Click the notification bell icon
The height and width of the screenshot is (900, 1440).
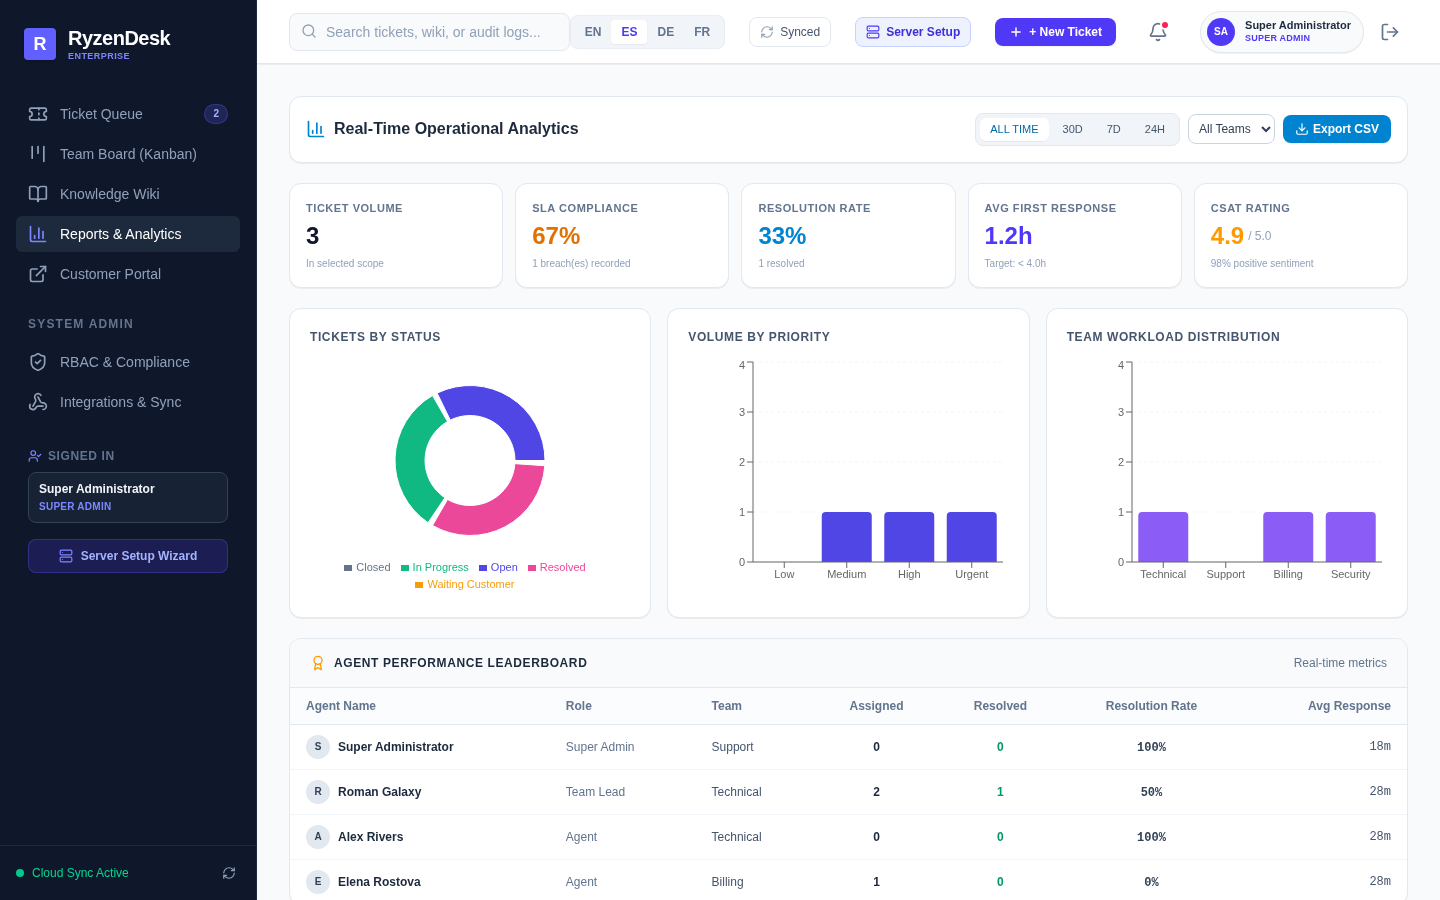pyautogui.click(x=1158, y=32)
